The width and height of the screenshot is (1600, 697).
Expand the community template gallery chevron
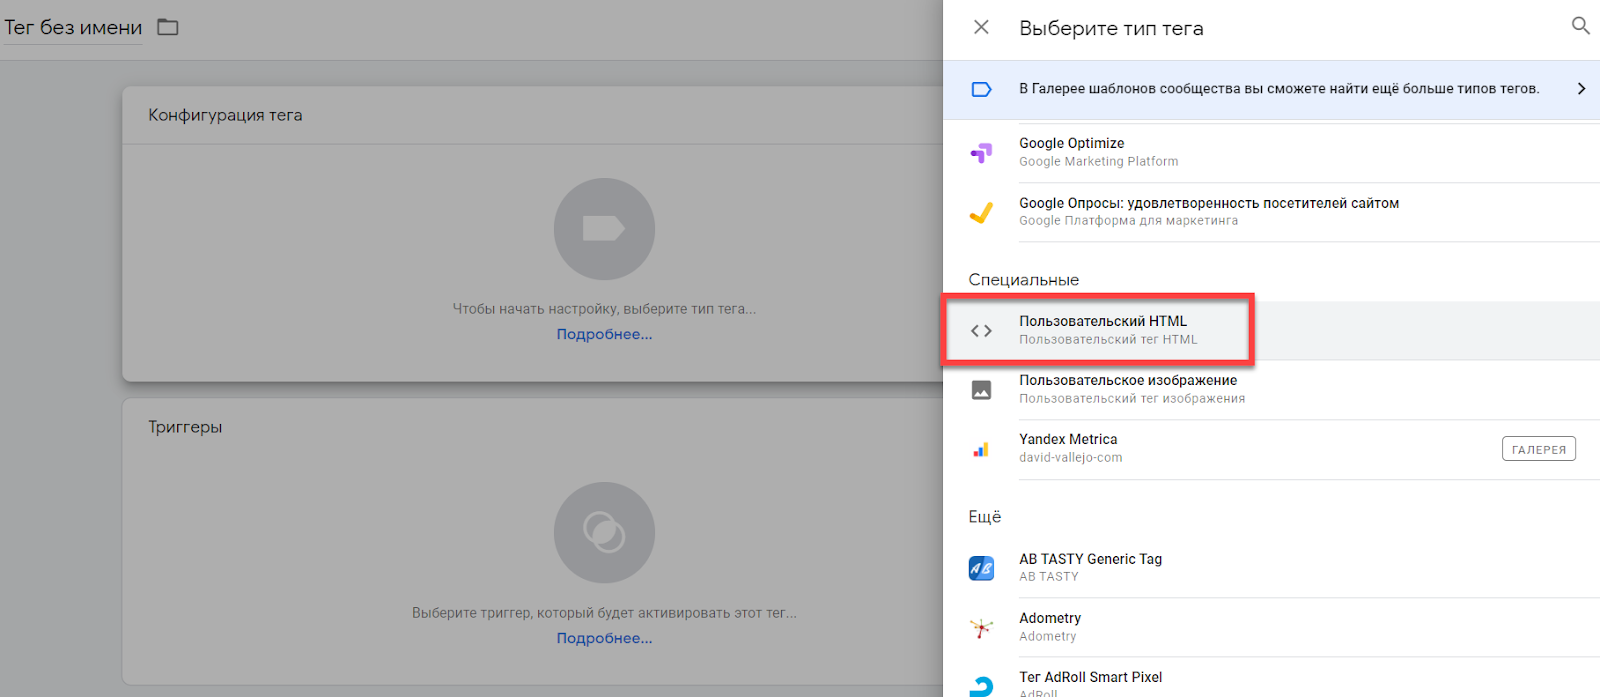1581,89
